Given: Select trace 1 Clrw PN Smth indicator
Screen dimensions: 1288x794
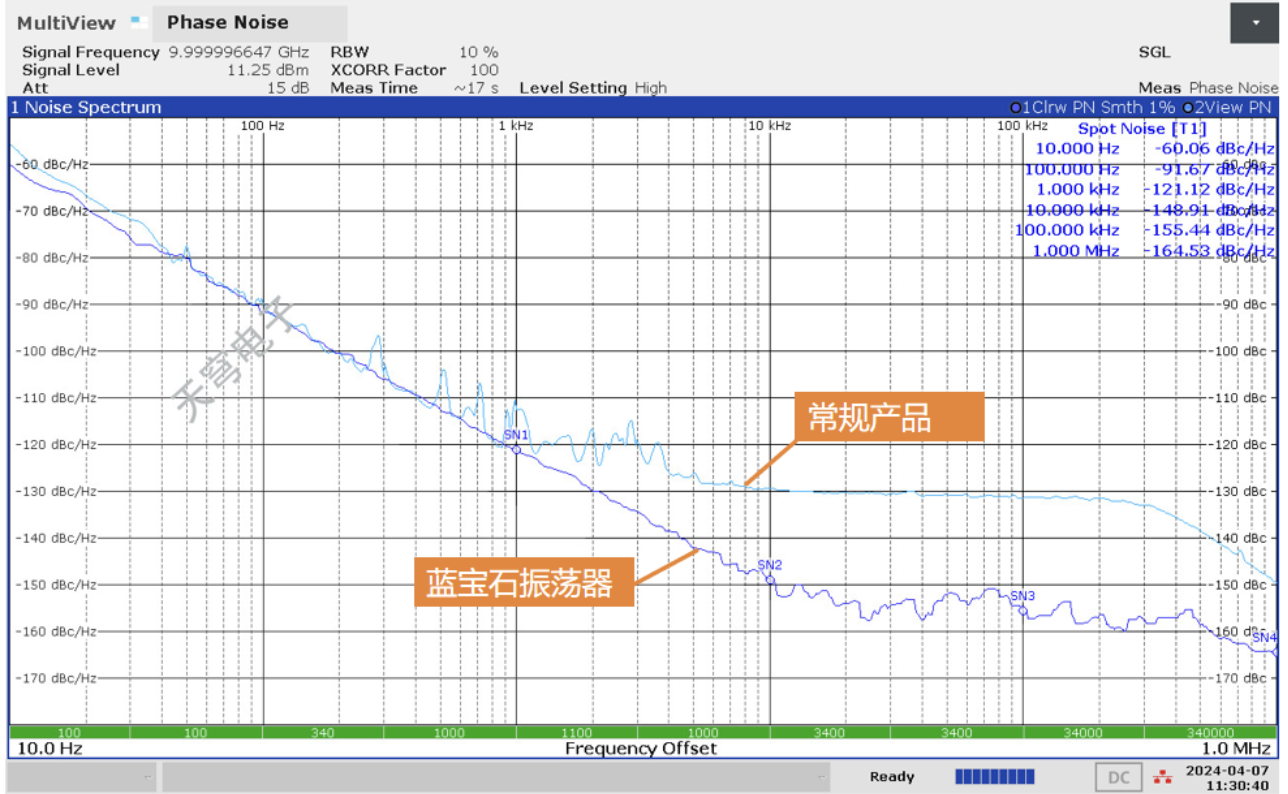Looking at the screenshot, I should click(x=1092, y=107).
